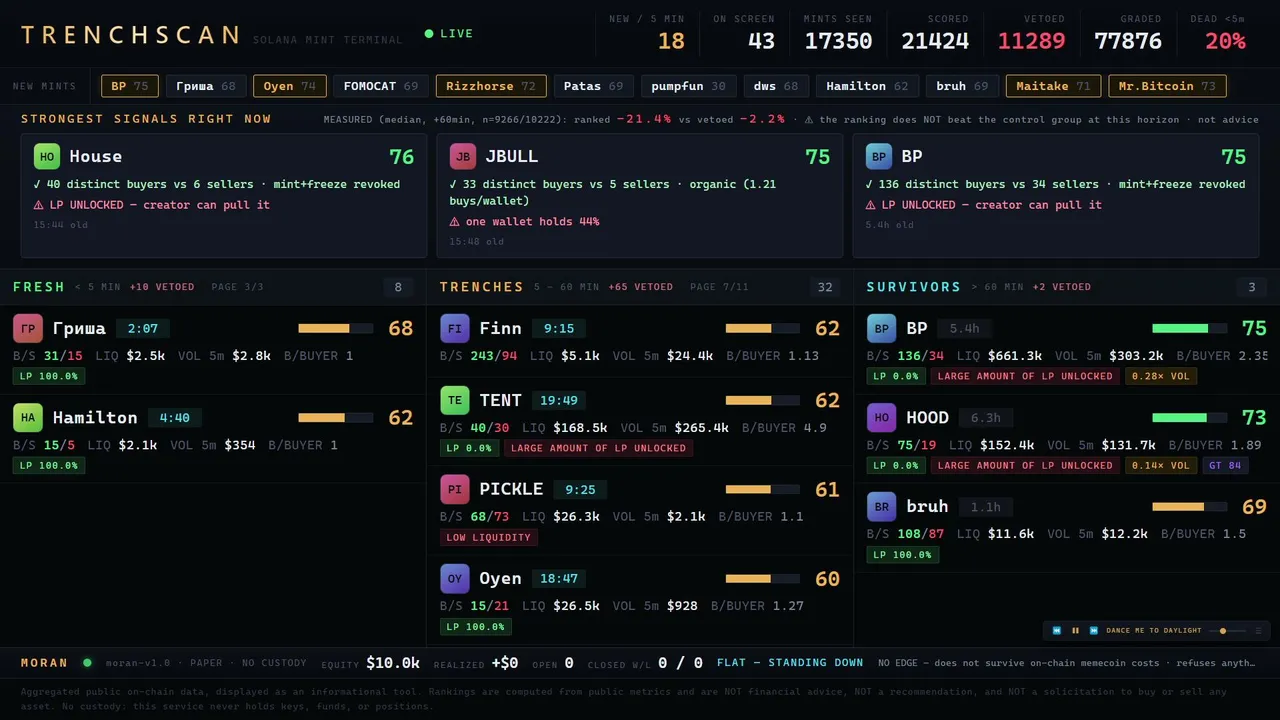Select the Patas 69 new mint chip
Screen dimensions: 1280x720
point(593,86)
